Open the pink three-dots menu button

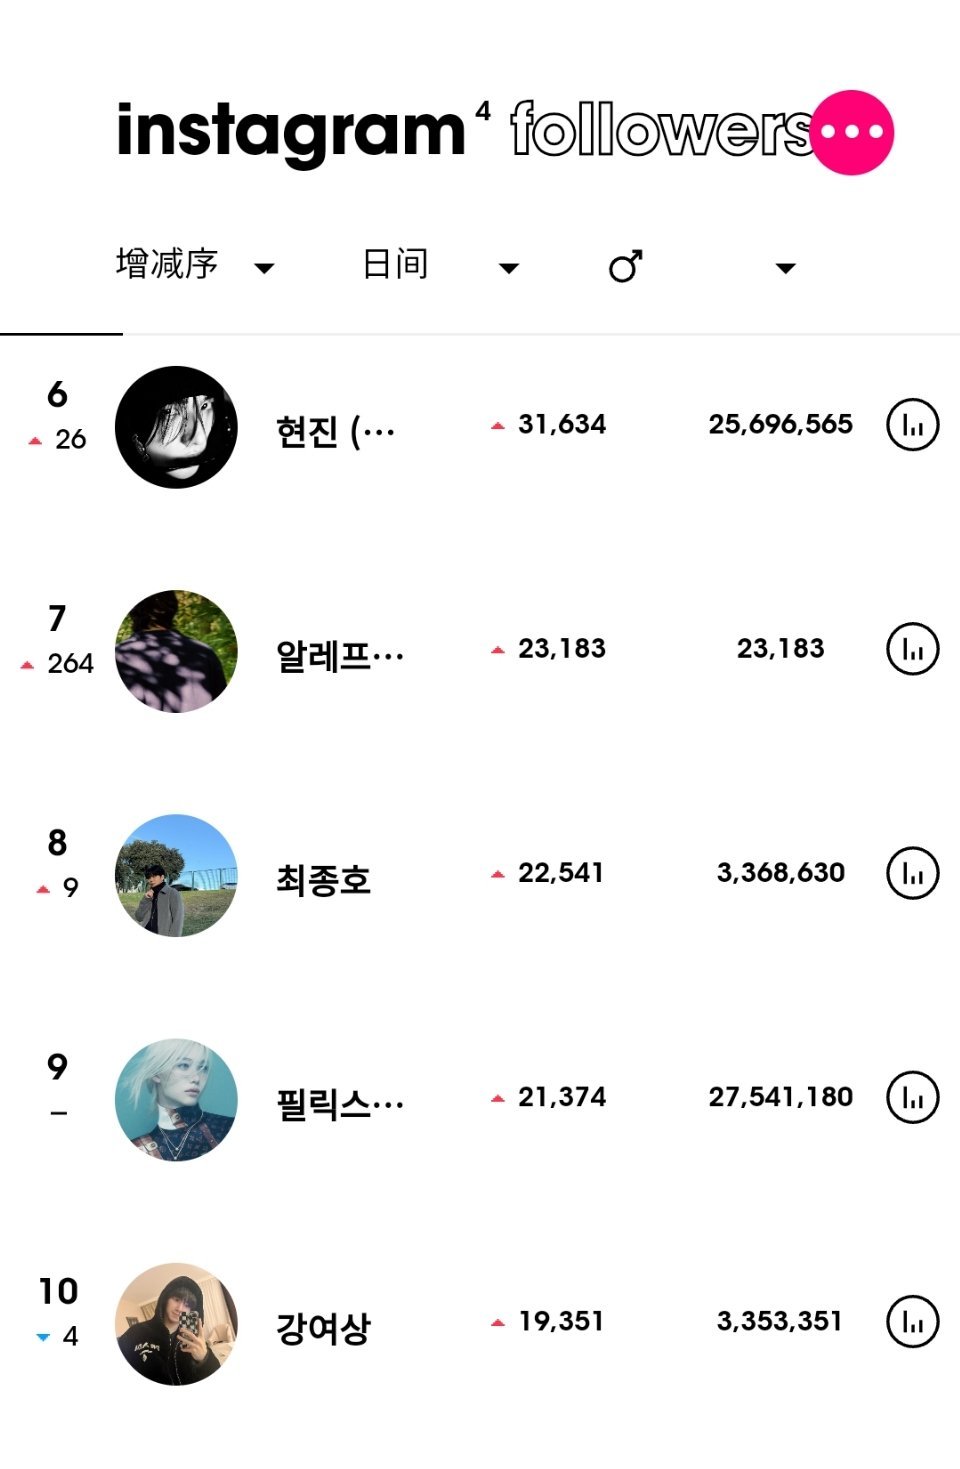click(x=852, y=132)
